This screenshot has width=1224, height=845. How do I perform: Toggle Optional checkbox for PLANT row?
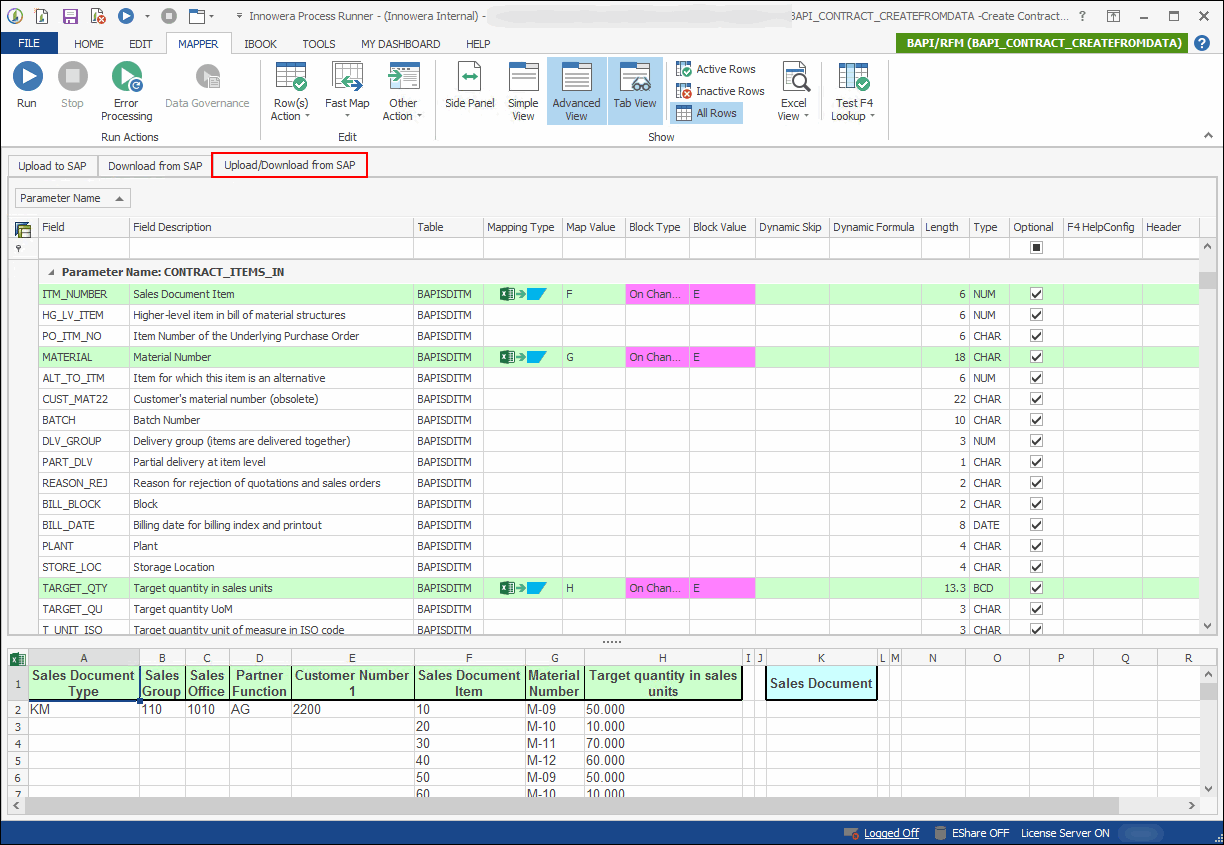coord(1036,546)
